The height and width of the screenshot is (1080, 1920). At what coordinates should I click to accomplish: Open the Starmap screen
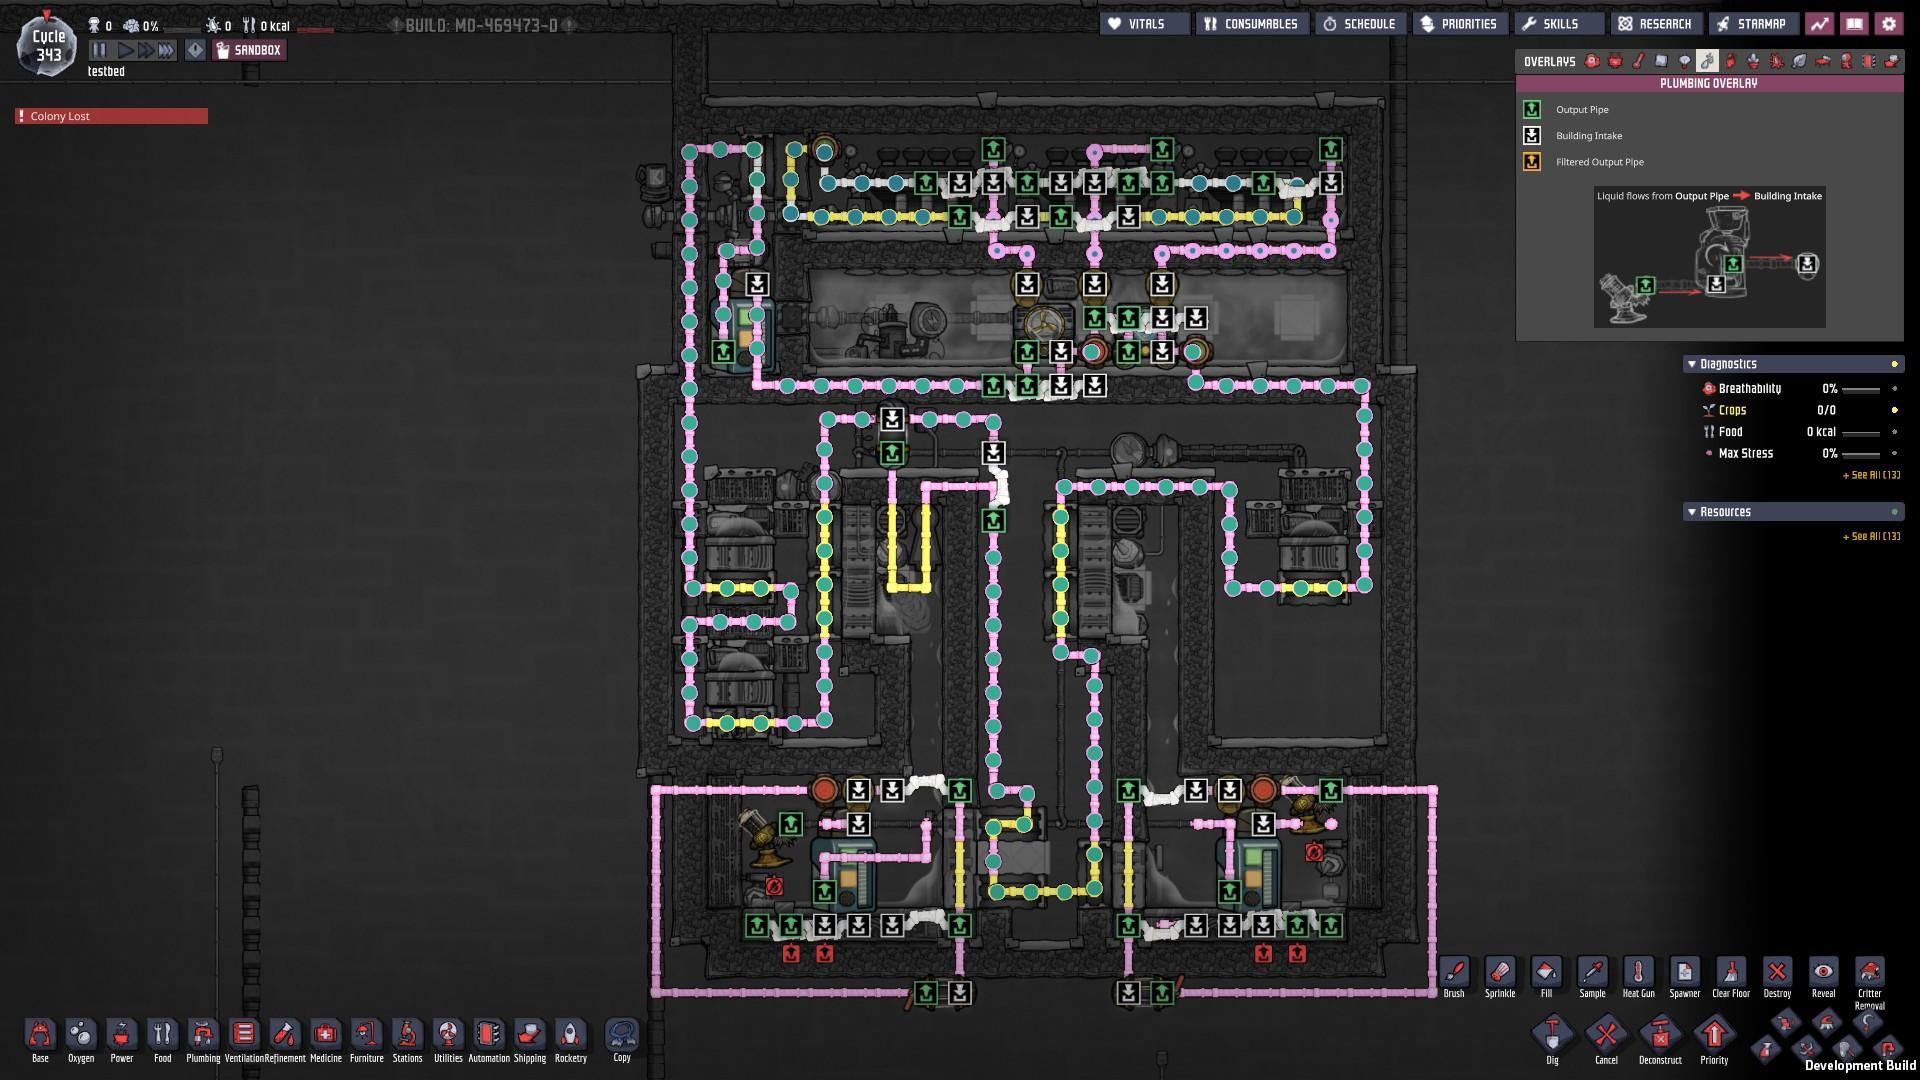point(1752,24)
